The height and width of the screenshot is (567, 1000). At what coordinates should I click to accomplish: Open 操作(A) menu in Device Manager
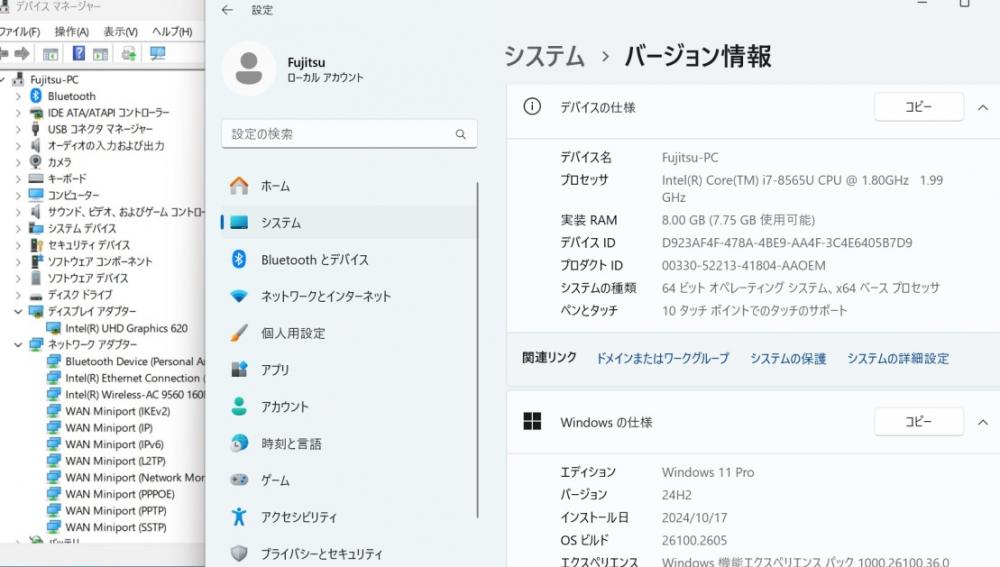click(71, 31)
